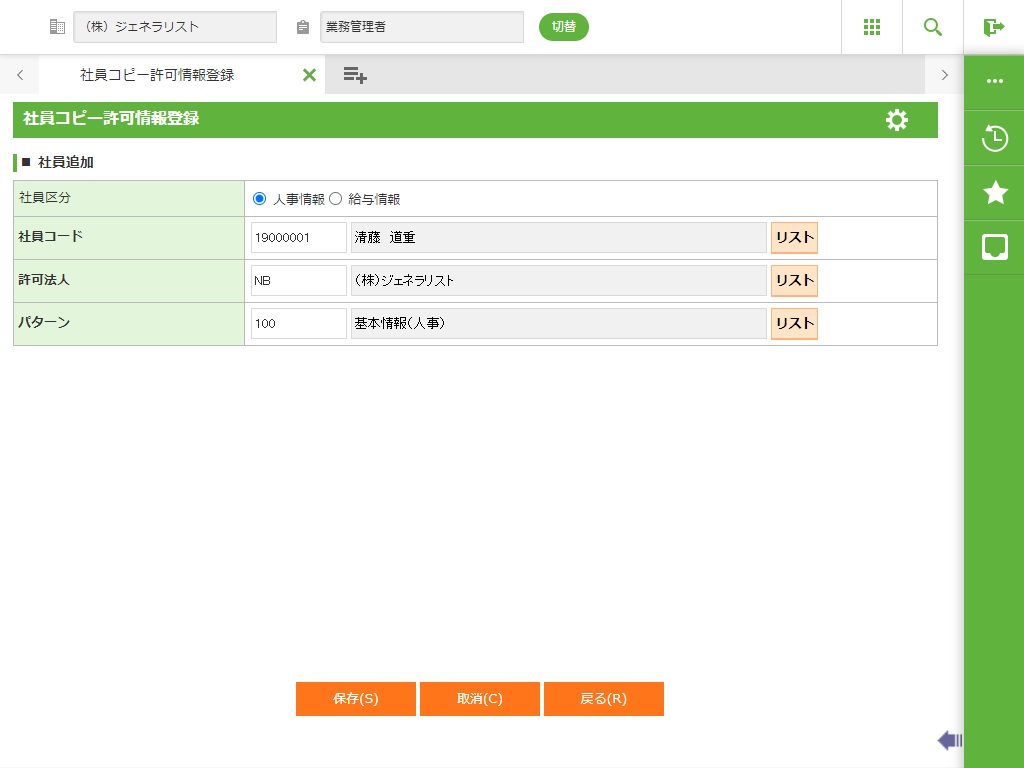Switch to the 社員コピー許可情報登録 tab
1024x768 pixels.
pos(157,75)
